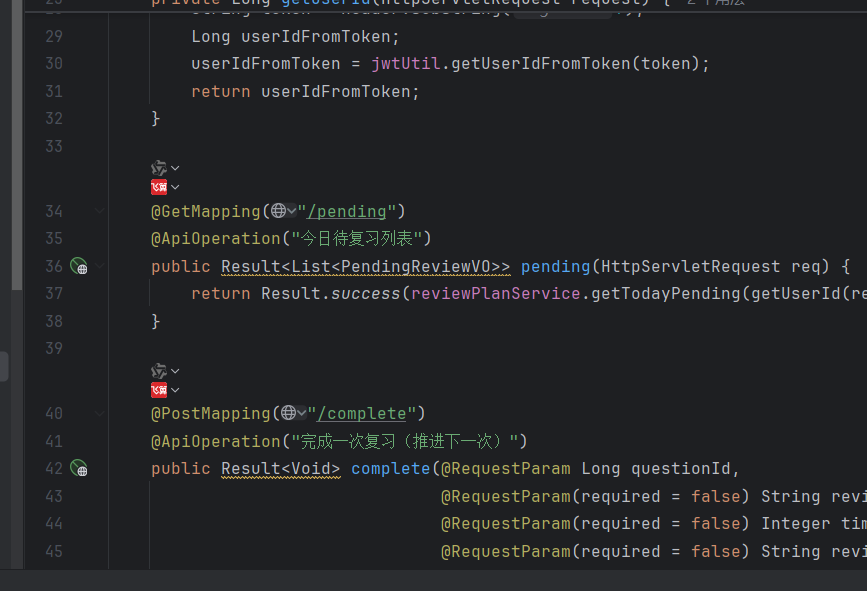Click the "今日待复习列表" string

[357, 239]
